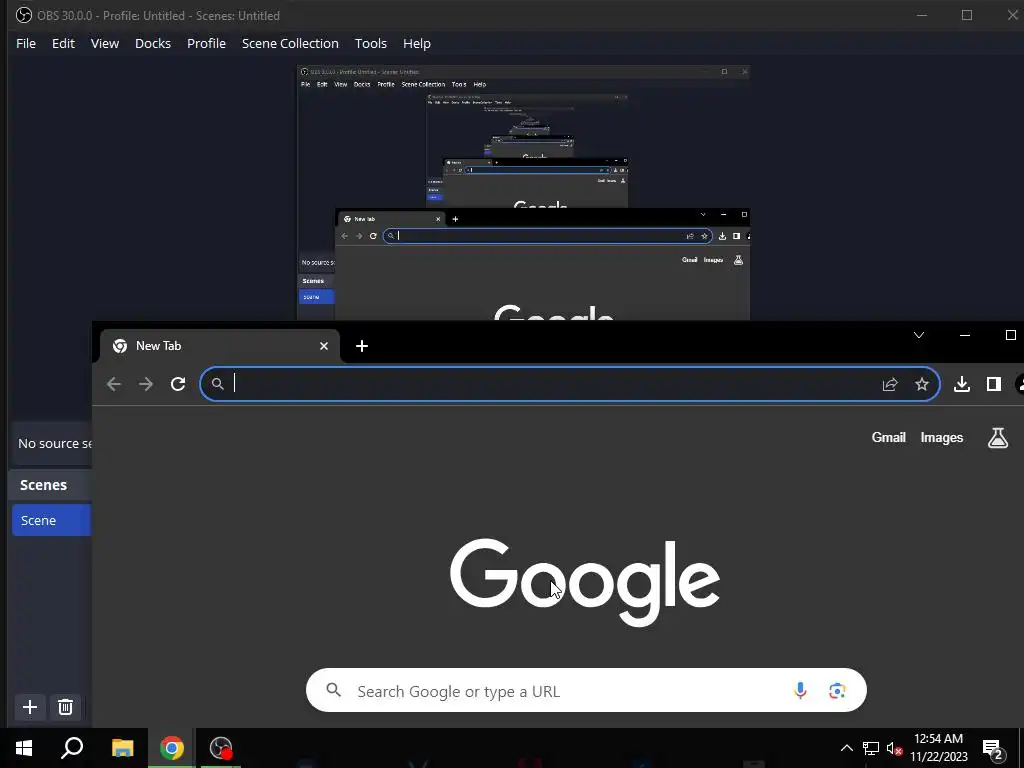The image size is (1024, 768).
Task: Expand Chrome tab search chevron
Action: tap(919, 335)
